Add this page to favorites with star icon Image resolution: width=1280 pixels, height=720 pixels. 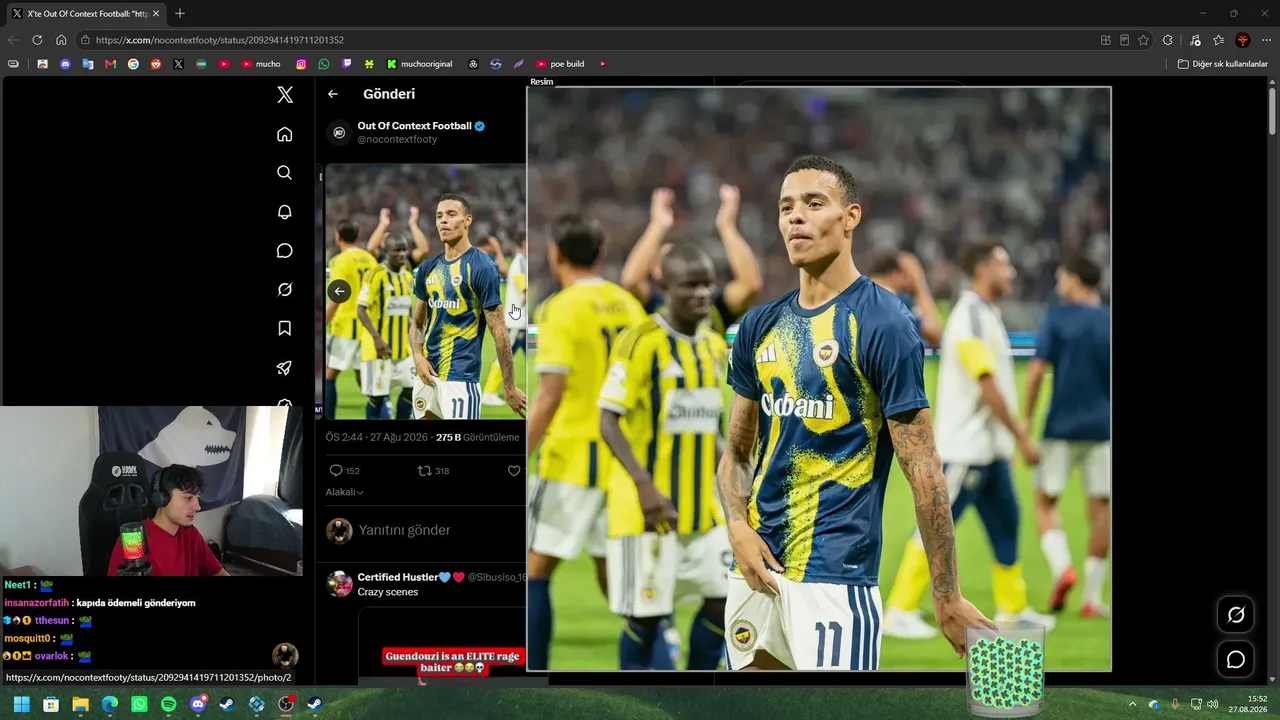[1143, 40]
